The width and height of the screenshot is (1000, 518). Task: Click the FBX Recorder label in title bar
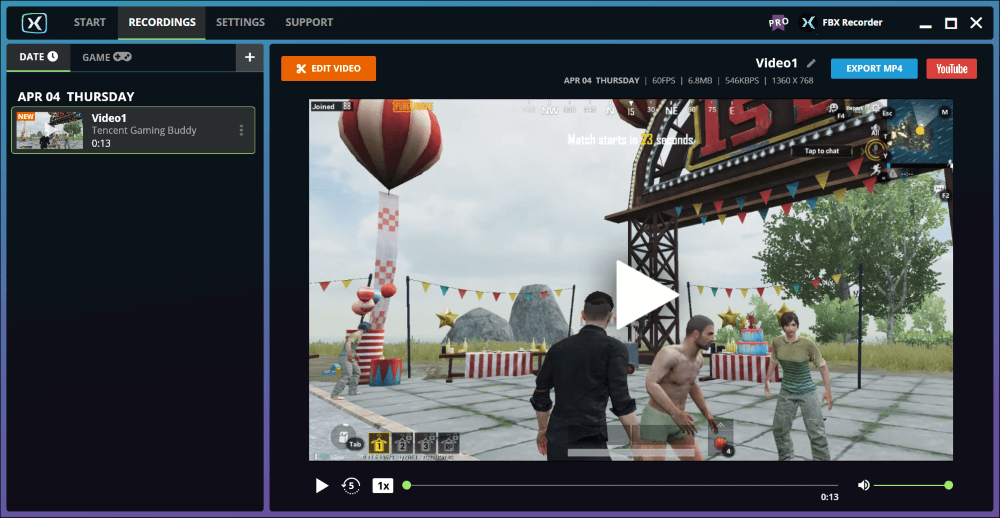(x=851, y=23)
